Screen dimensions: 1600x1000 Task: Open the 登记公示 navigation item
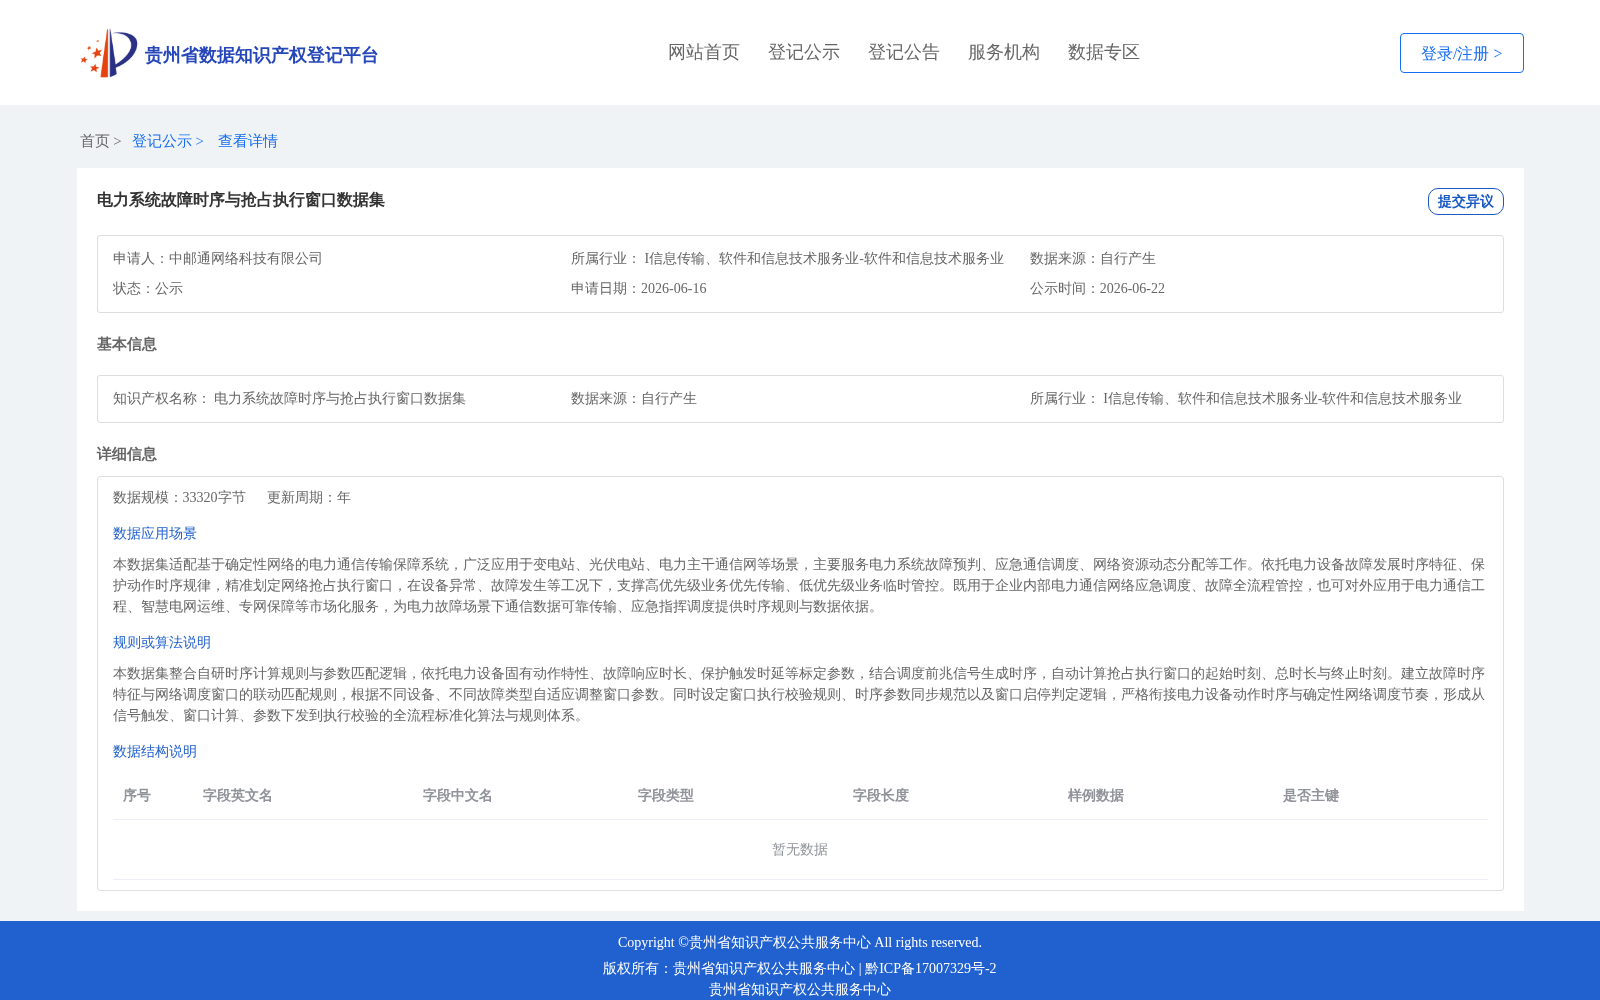click(x=804, y=52)
